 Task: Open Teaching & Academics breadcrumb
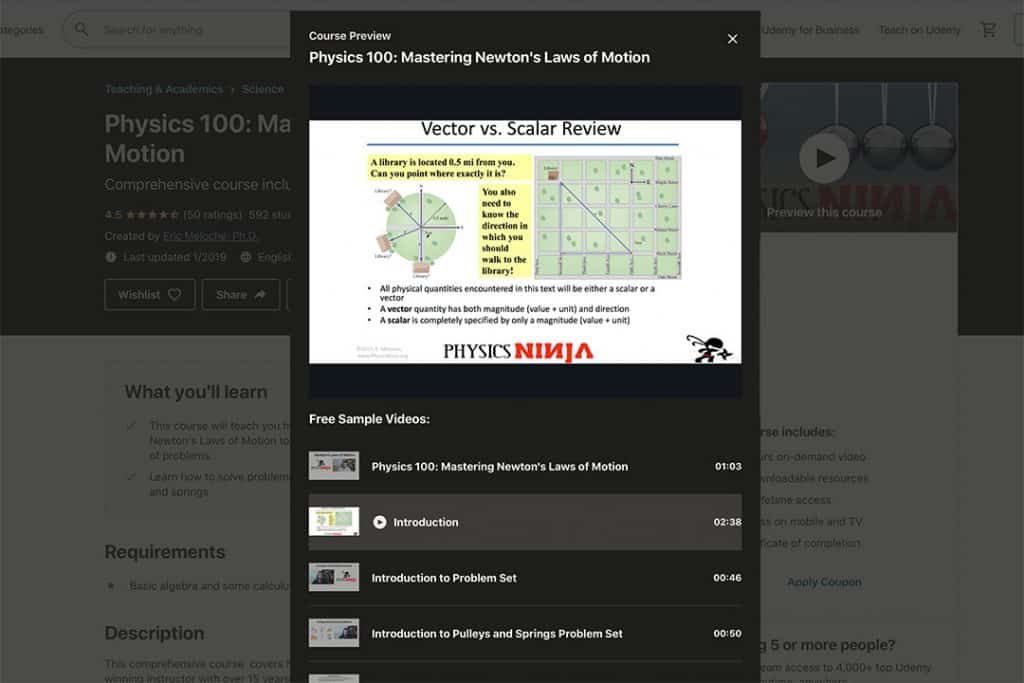[164, 89]
